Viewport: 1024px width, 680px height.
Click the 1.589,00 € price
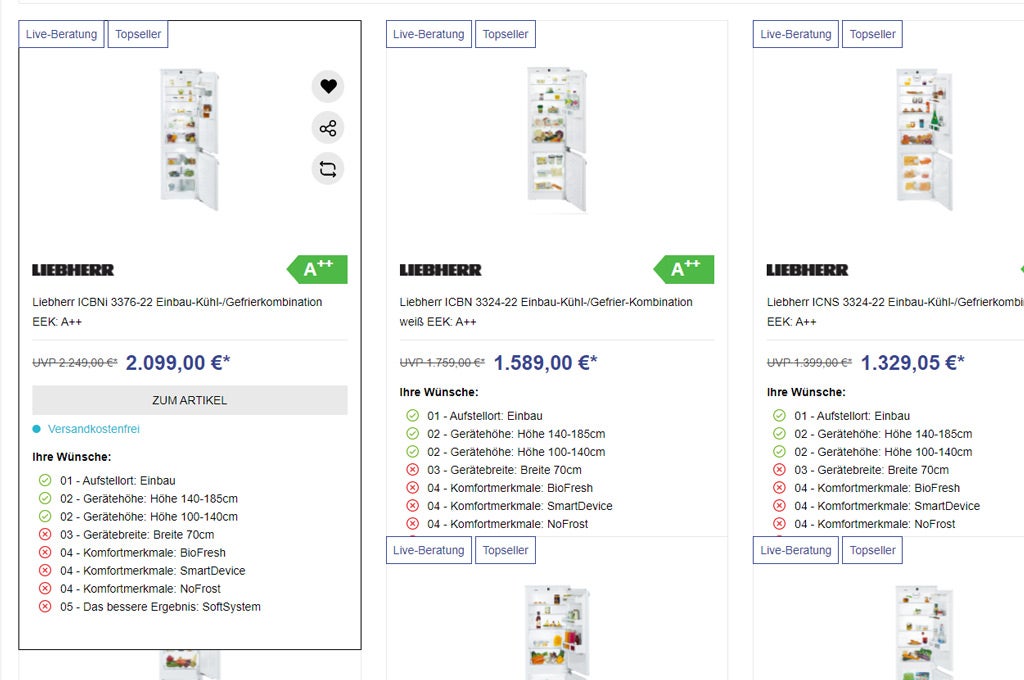pos(545,363)
